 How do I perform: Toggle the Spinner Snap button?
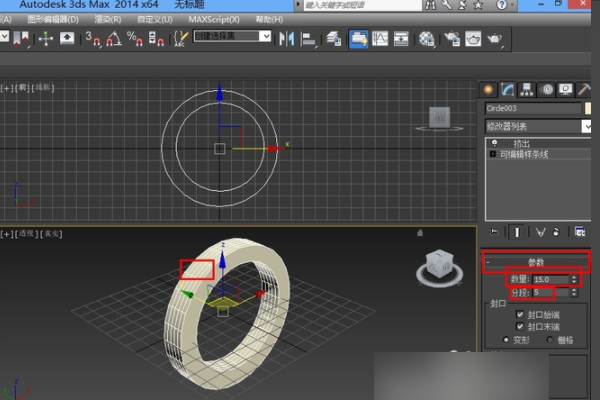[156, 39]
